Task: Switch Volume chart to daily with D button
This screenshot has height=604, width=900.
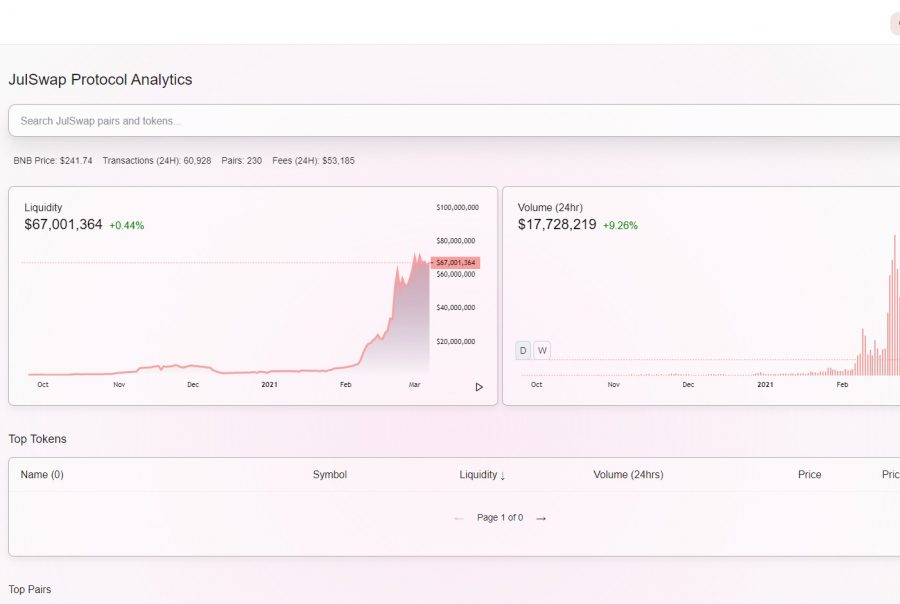Action: pyautogui.click(x=523, y=350)
